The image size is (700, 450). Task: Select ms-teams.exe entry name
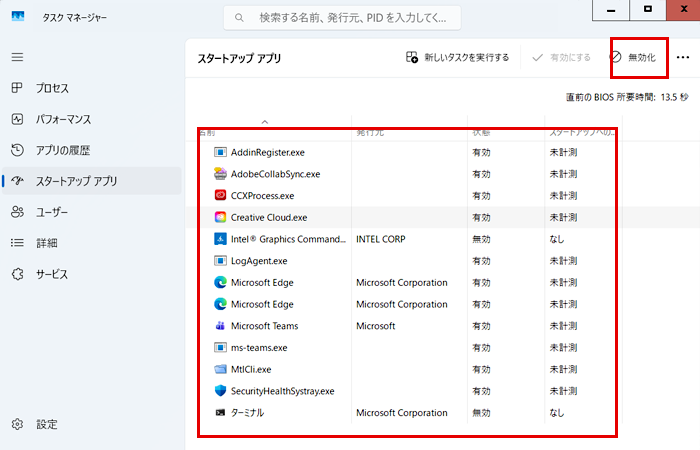[x=259, y=348]
